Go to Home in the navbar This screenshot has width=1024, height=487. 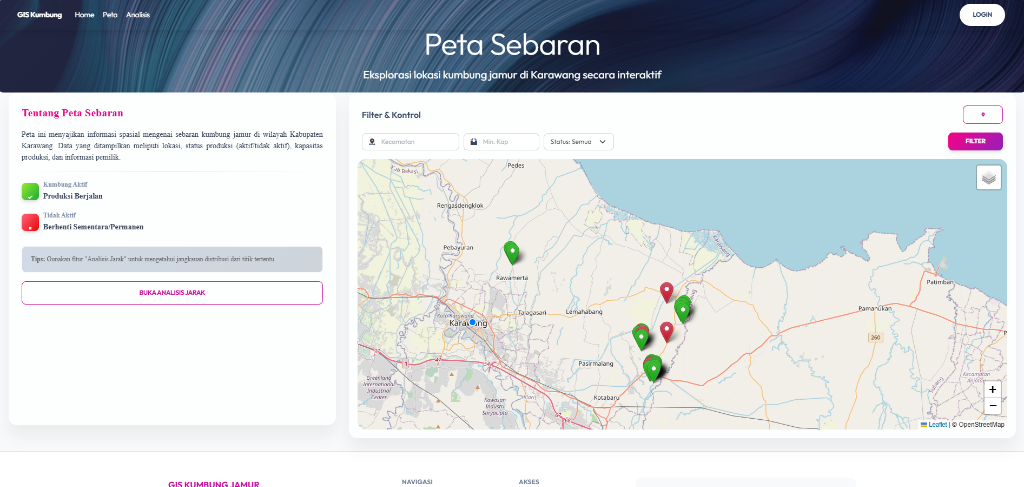(84, 14)
